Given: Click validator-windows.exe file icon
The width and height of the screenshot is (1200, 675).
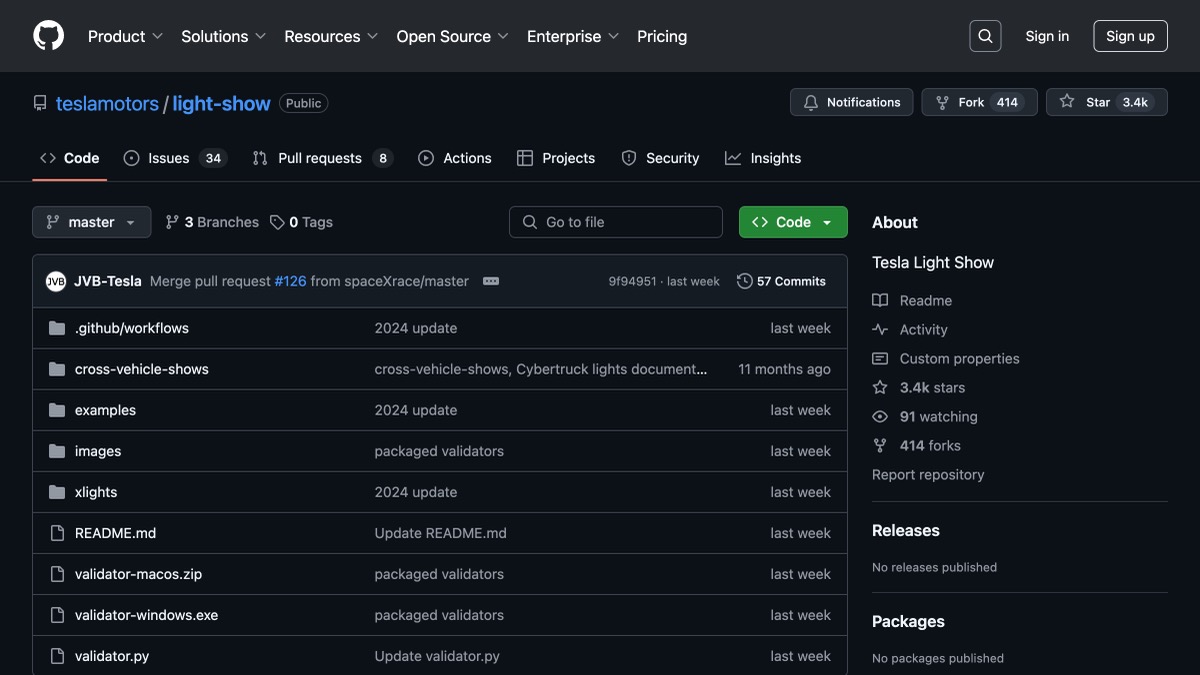Looking at the screenshot, I should pos(57,615).
